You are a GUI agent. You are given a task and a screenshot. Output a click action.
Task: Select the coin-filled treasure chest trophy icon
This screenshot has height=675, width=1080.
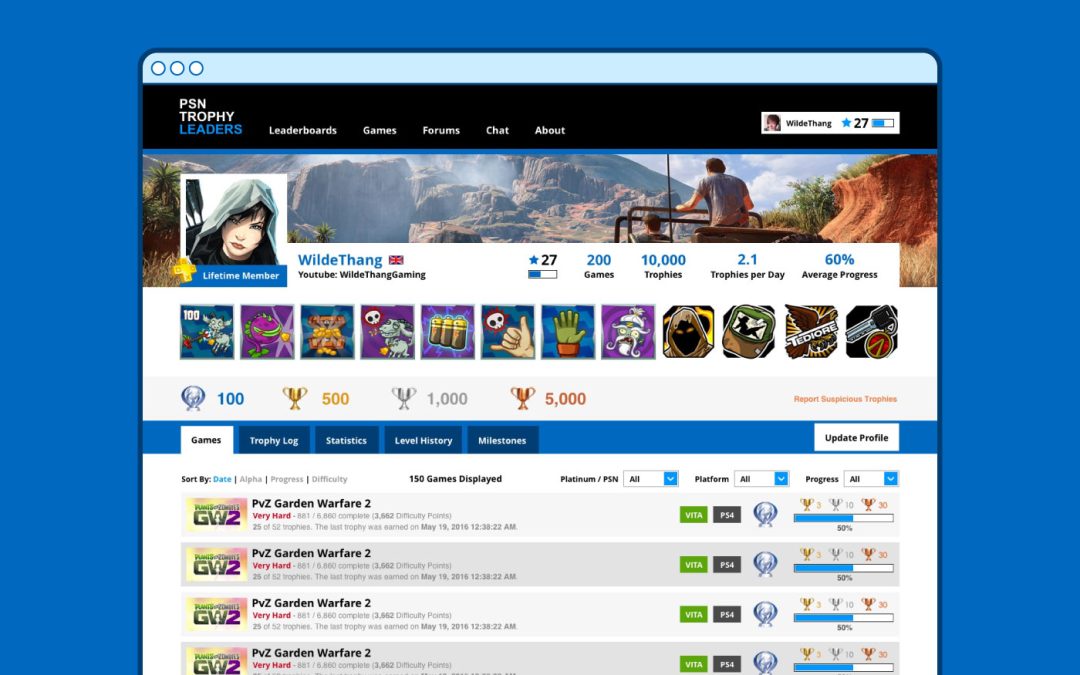(327, 332)
